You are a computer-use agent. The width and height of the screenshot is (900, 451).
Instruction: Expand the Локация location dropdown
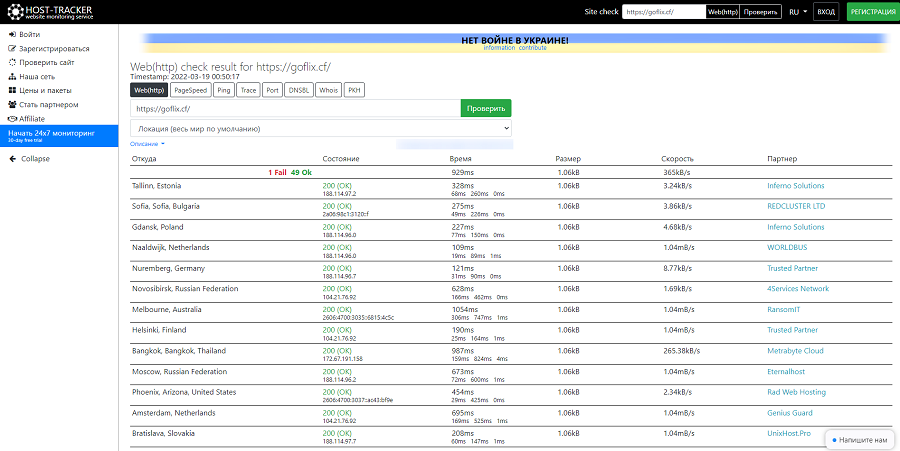(321, 129)
